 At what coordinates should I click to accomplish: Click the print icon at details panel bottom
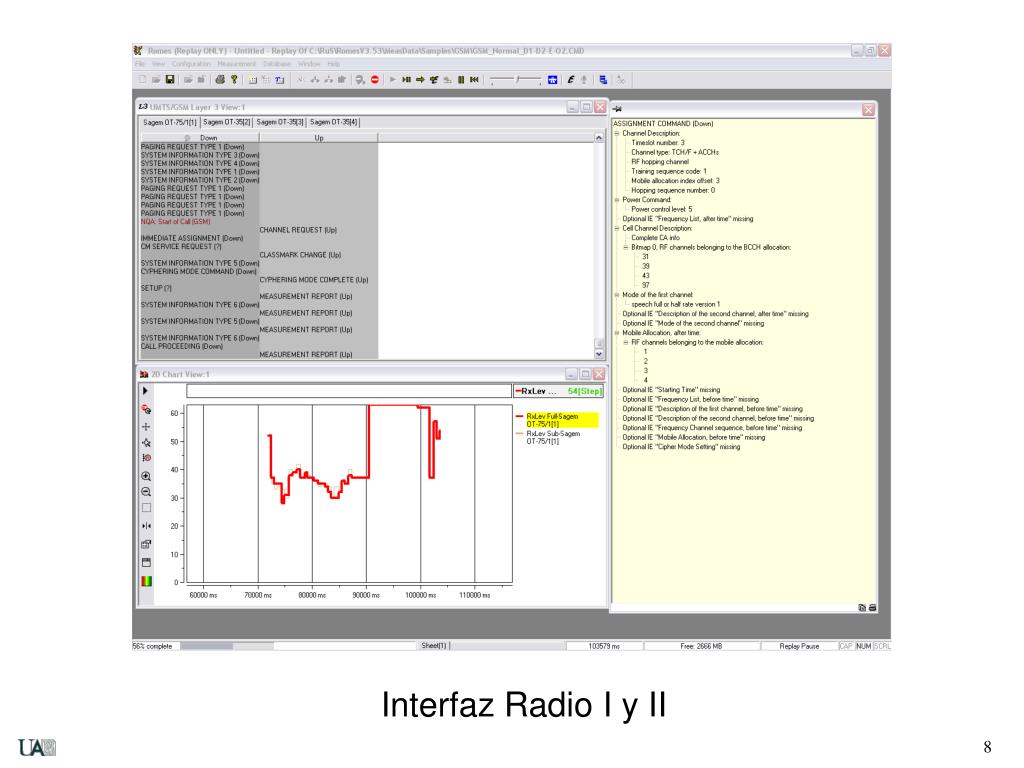point(872,607)
